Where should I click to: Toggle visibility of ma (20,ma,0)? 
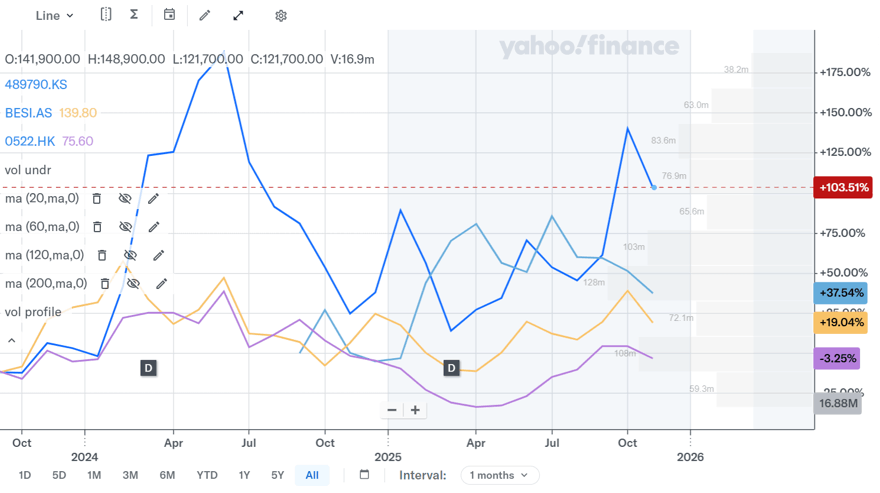pos(125,198)
